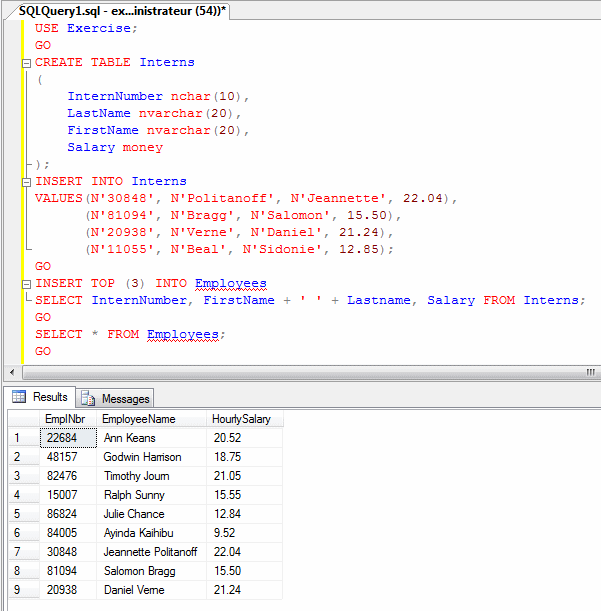Image resolution: width=601 pixels, height=611 pixels.
Task: Select result row header 1
Action: tap(24, 438)
